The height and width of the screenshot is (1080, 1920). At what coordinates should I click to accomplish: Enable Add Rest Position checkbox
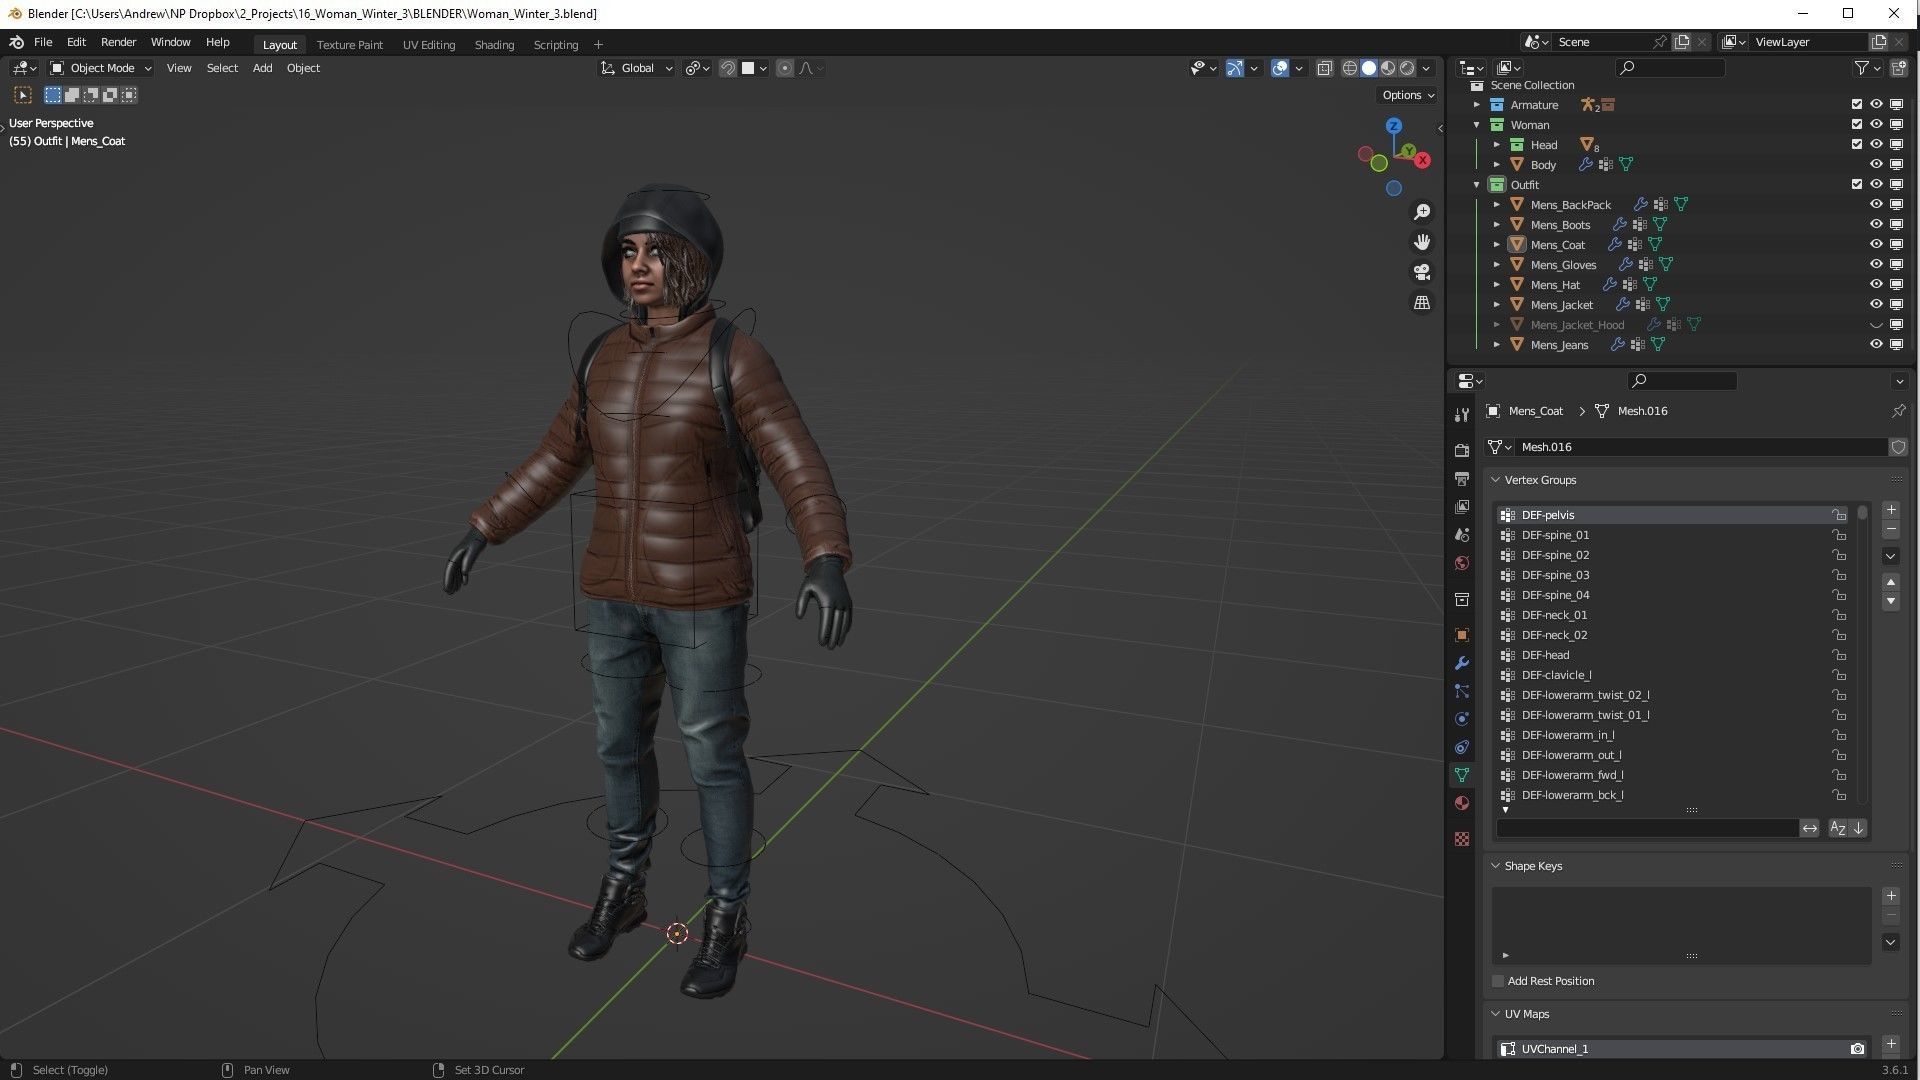(1498, 981)
